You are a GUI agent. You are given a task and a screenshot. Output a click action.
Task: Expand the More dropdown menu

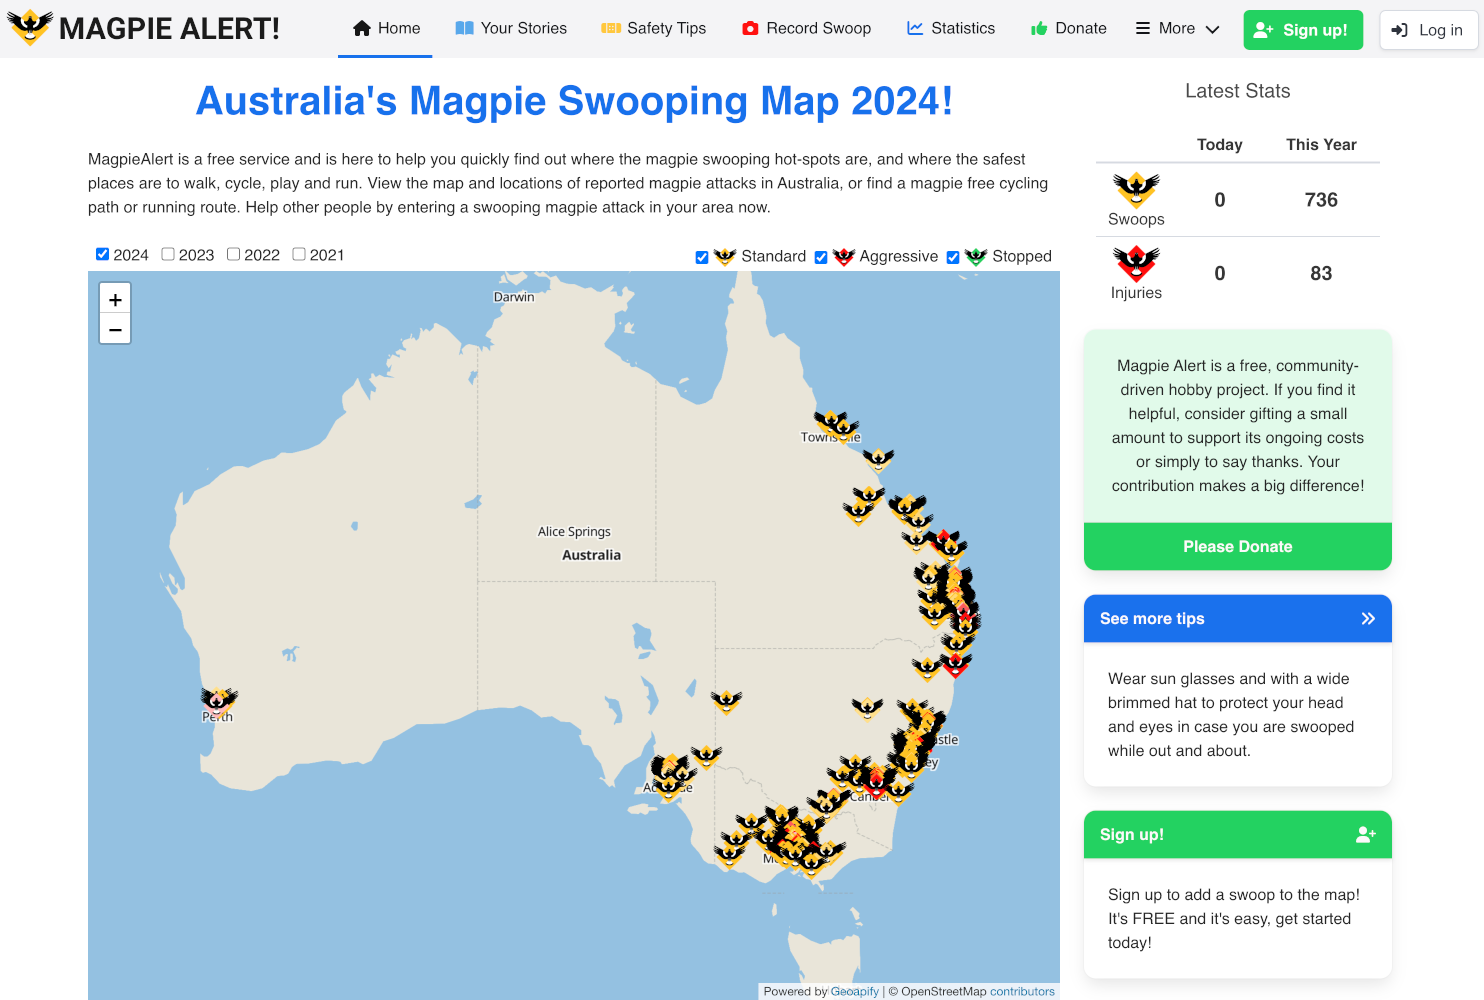tap(1177, 28)
